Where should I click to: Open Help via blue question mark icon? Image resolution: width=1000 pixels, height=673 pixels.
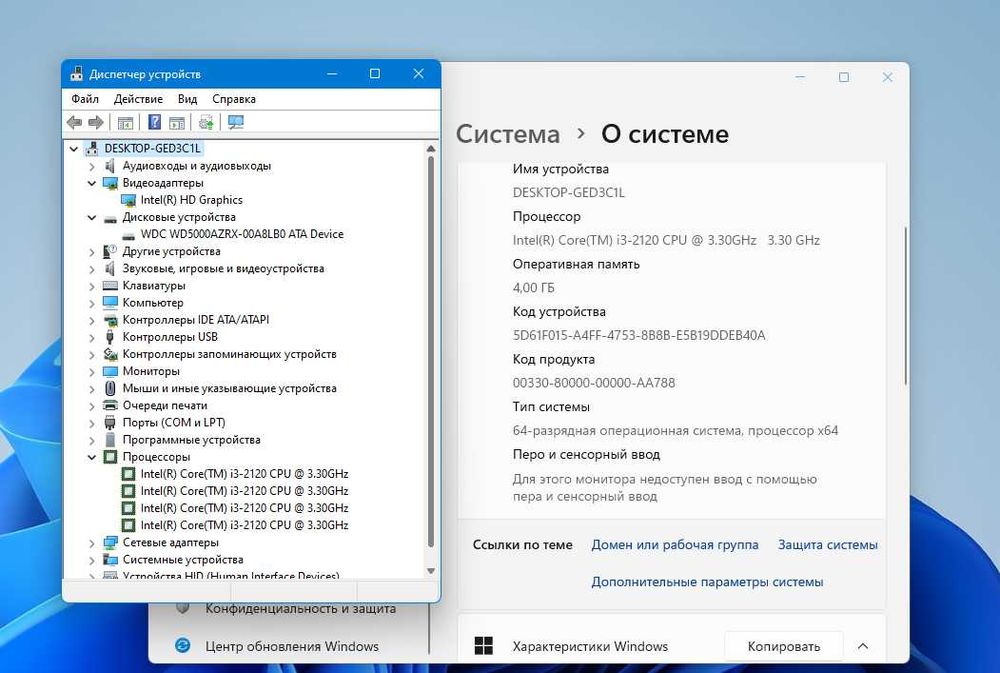click(154, 122)
